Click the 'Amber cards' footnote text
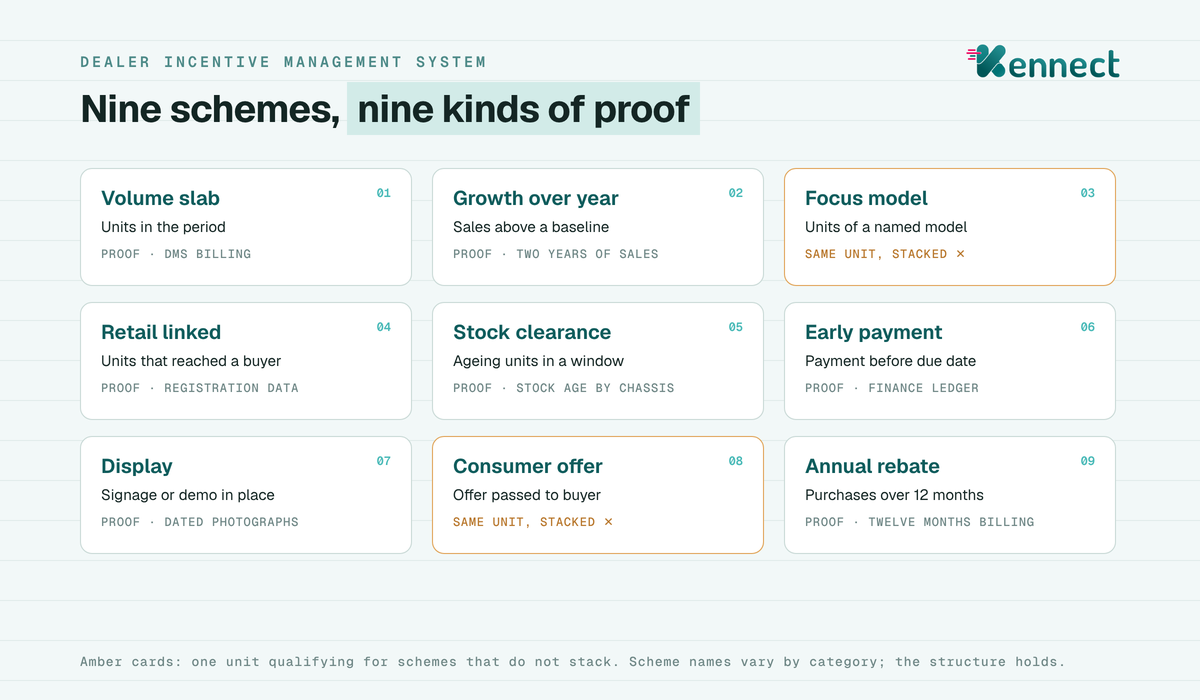 tap(572, 662)
